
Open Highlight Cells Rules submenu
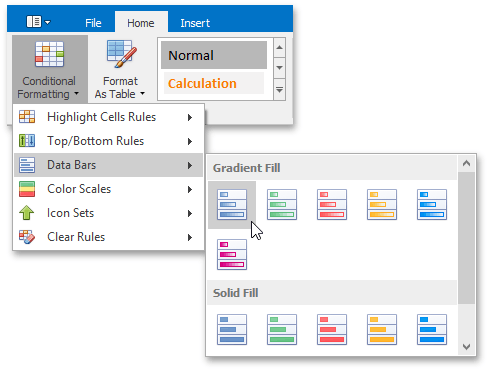(x=109, y=117)
